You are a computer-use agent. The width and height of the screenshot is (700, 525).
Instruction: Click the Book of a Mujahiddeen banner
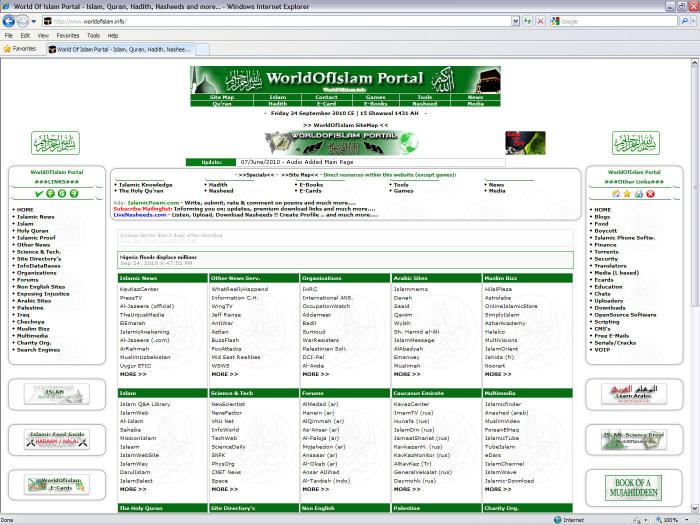point(633,488)
